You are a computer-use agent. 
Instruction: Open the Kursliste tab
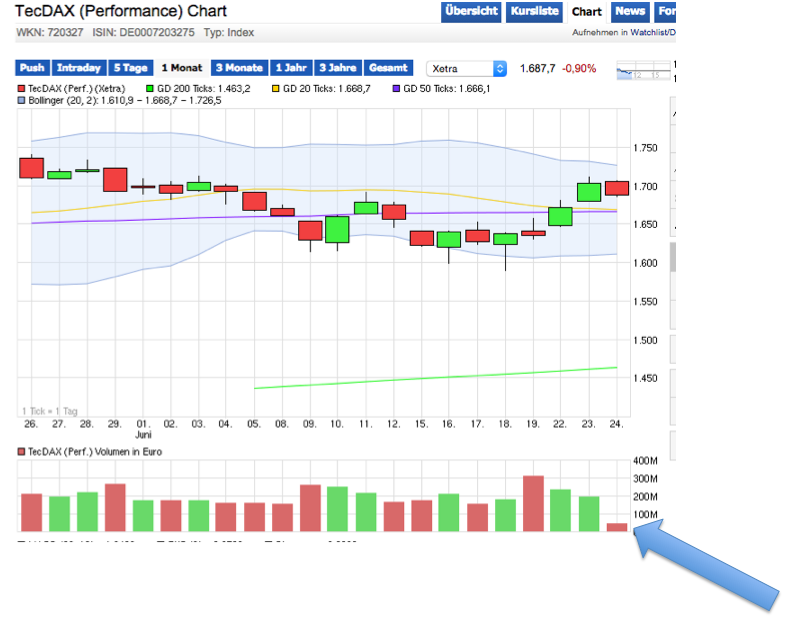tap(534, 12)
